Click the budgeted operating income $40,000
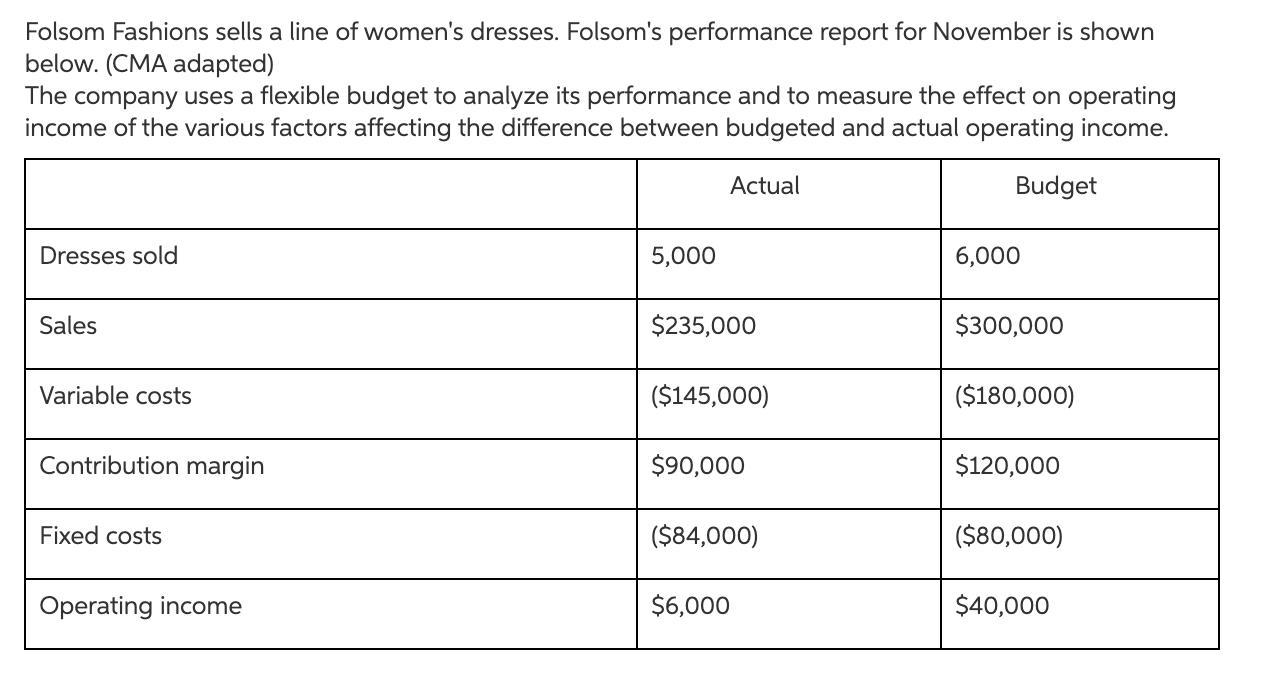Screen dimensions: 1272x686 (x=1002, y=606)
